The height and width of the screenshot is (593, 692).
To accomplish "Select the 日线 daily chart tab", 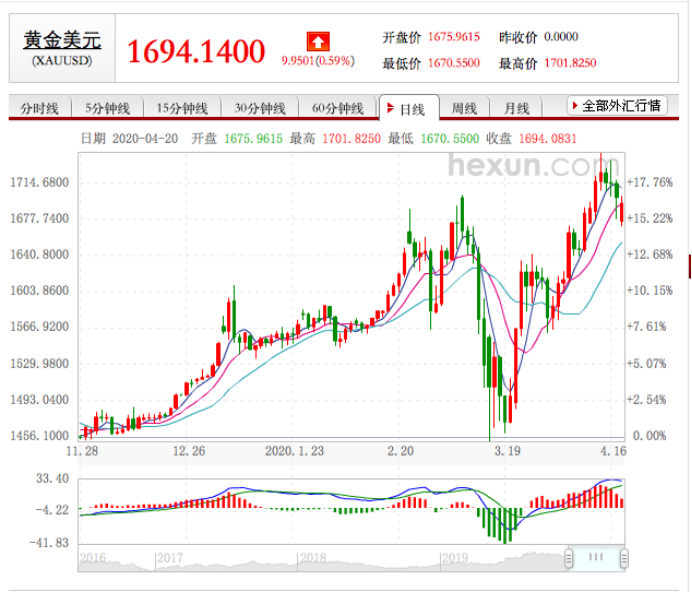I will coord(409,108).
